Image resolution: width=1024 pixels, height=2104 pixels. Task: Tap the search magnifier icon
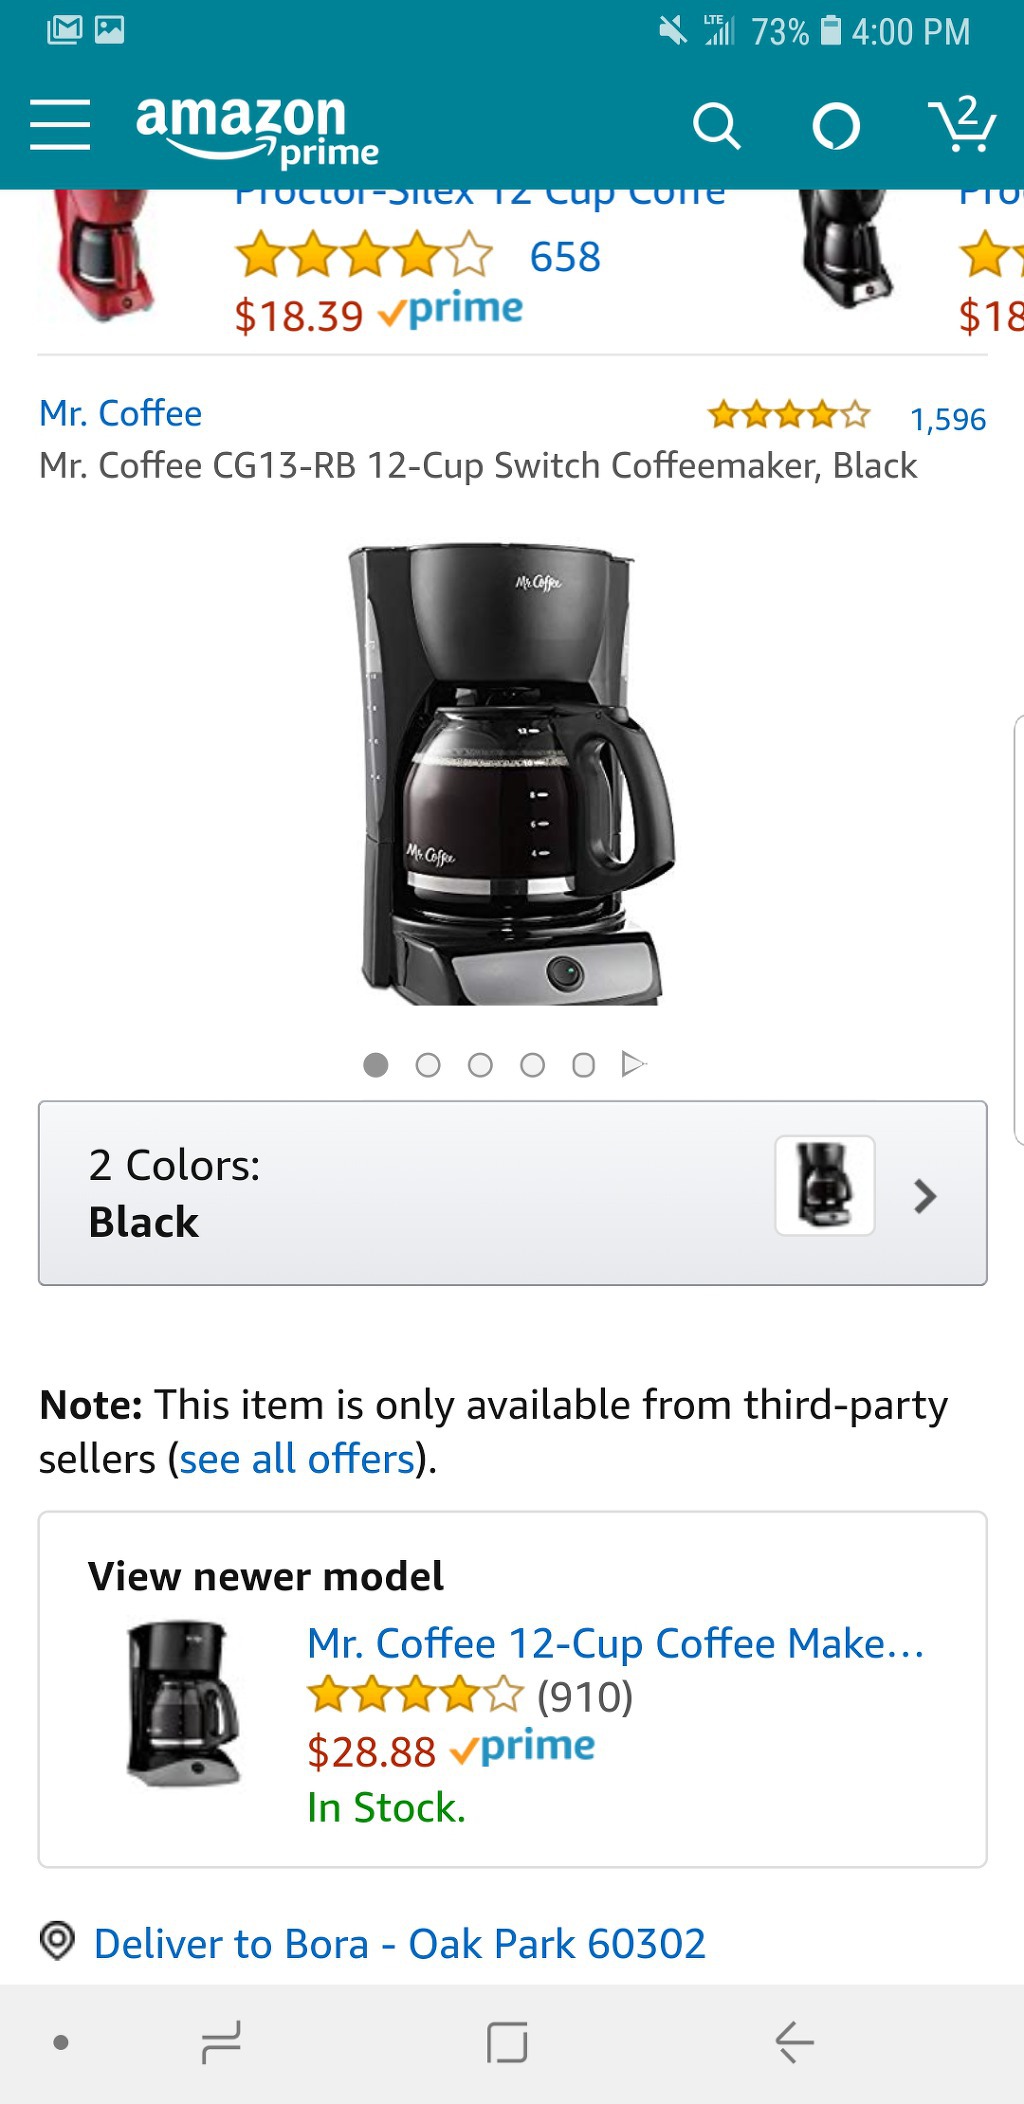point(716,126)
